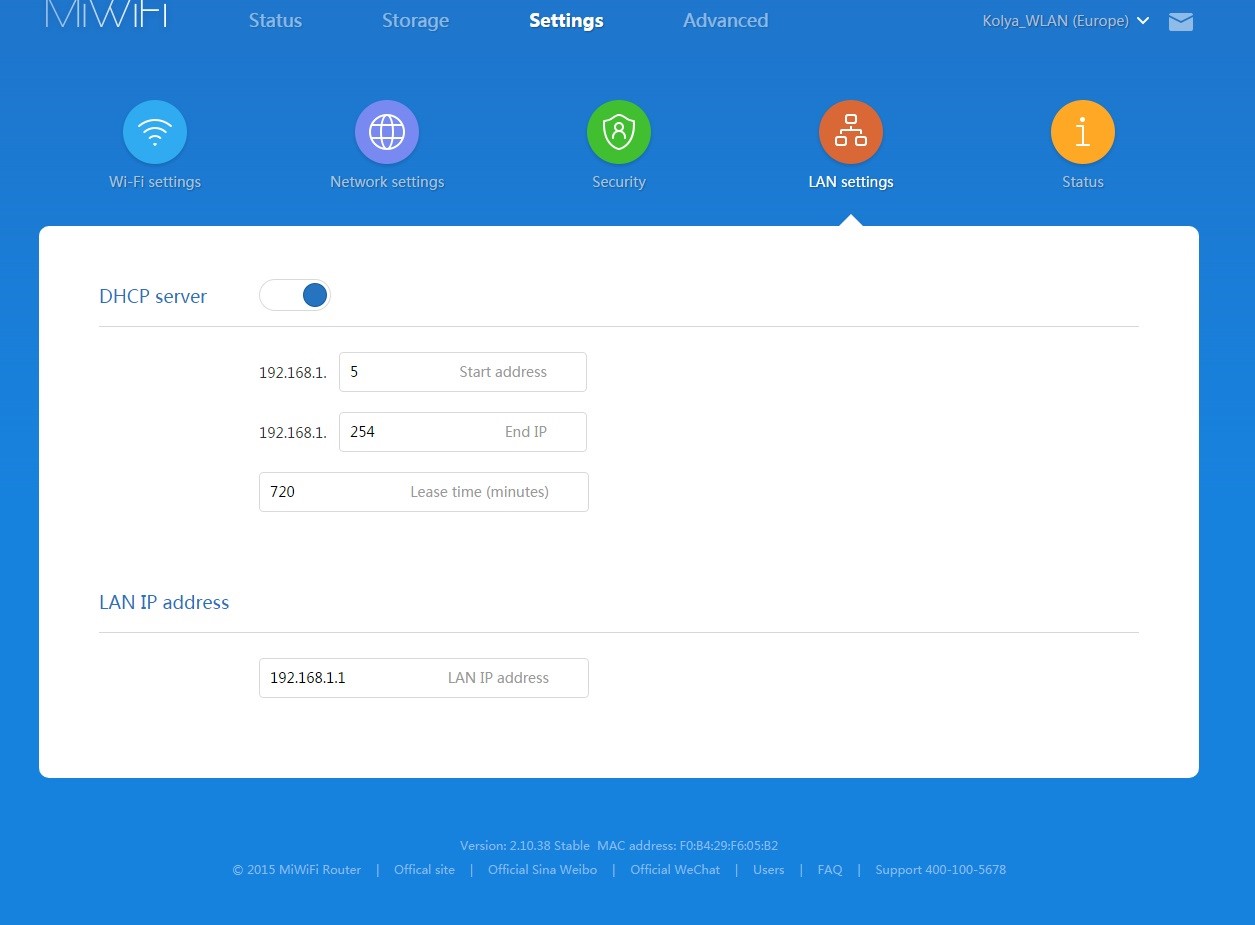Open the Storage tab
The width and height of the screenshot is (1255, 925).
[x=415, y=21]
